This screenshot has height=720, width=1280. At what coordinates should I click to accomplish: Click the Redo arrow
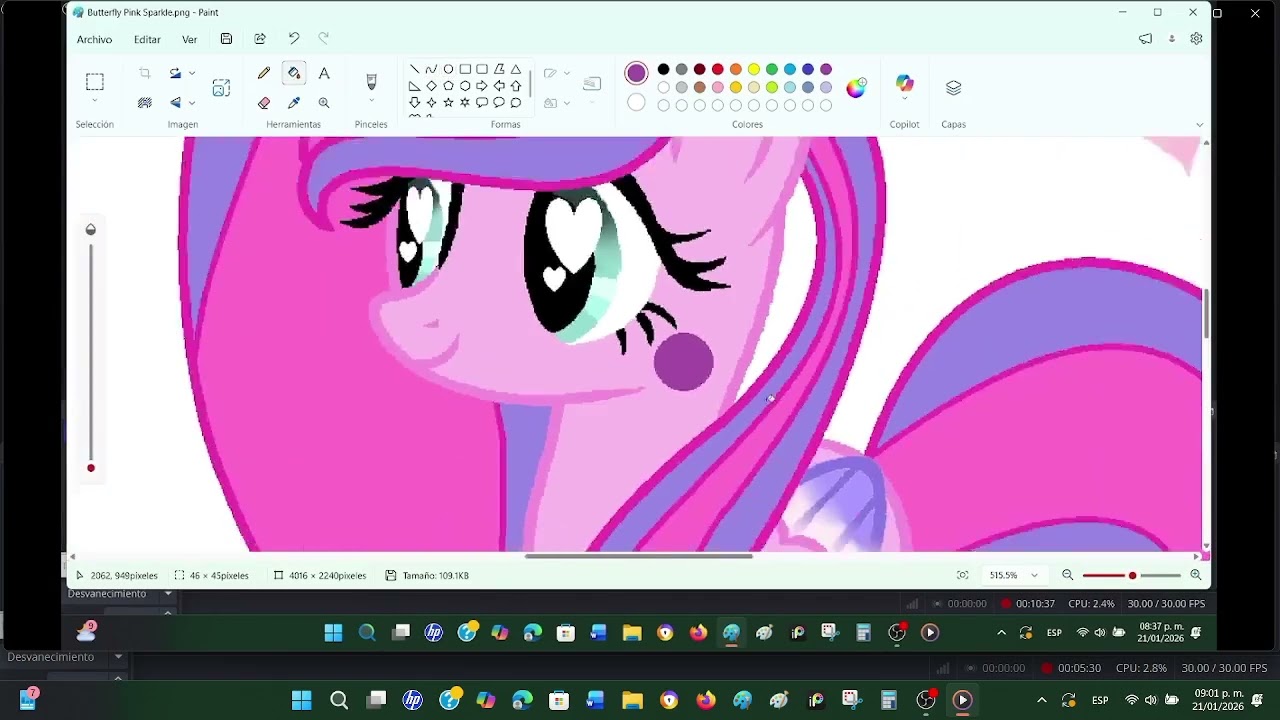tap(324, 38)
